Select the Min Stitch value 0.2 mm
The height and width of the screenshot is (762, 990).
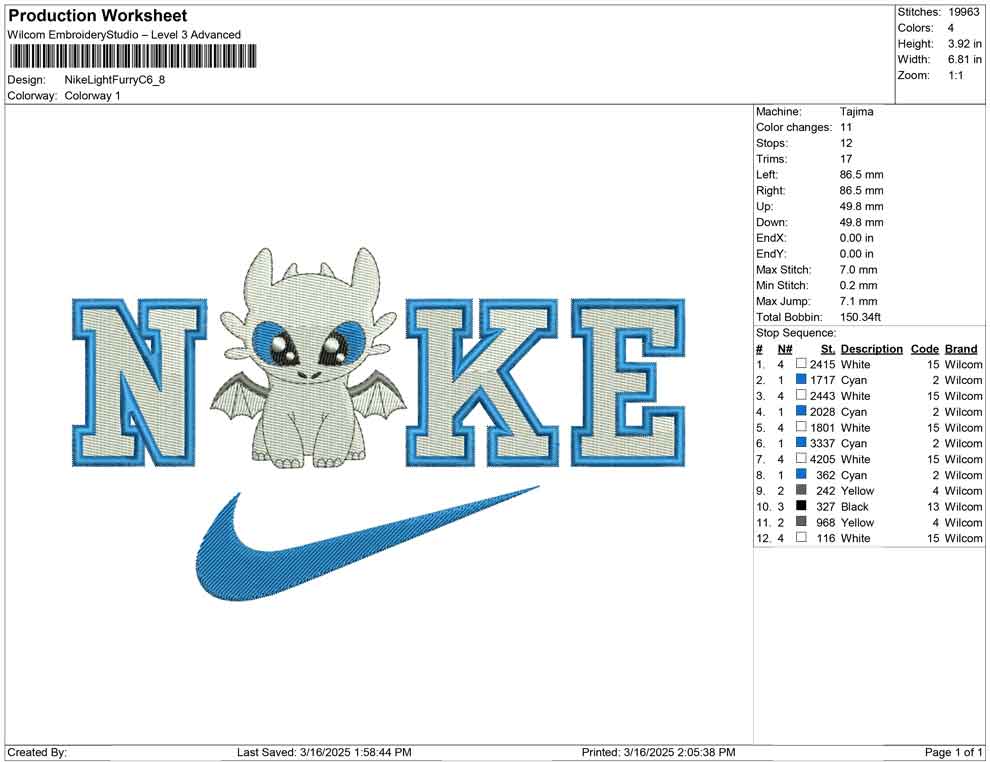(859, 285)
